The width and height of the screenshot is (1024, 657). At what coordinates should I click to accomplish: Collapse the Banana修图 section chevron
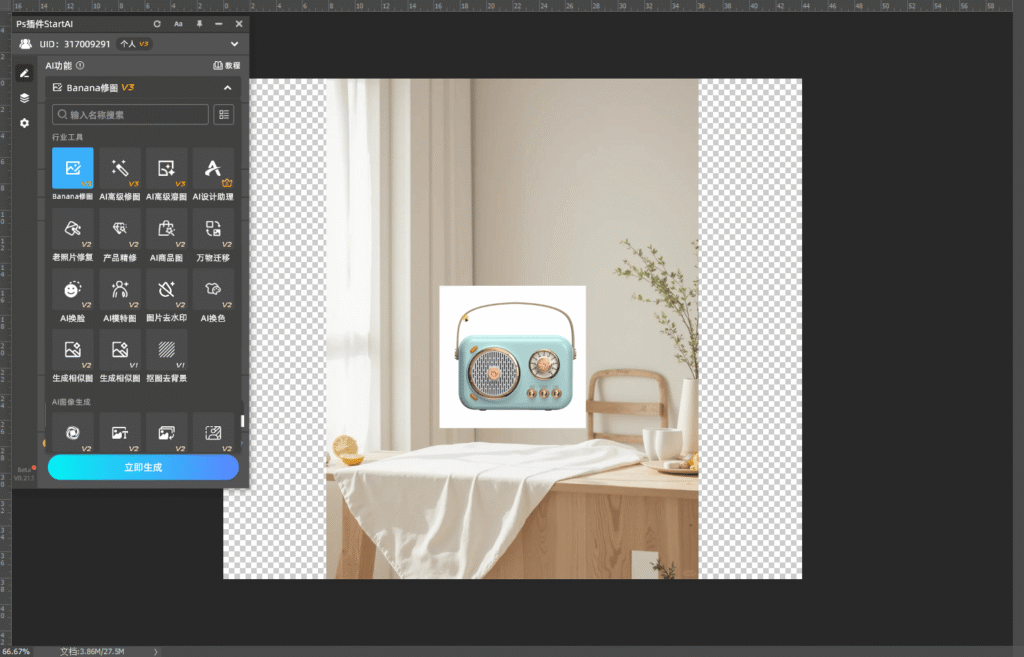coord(227,88)
